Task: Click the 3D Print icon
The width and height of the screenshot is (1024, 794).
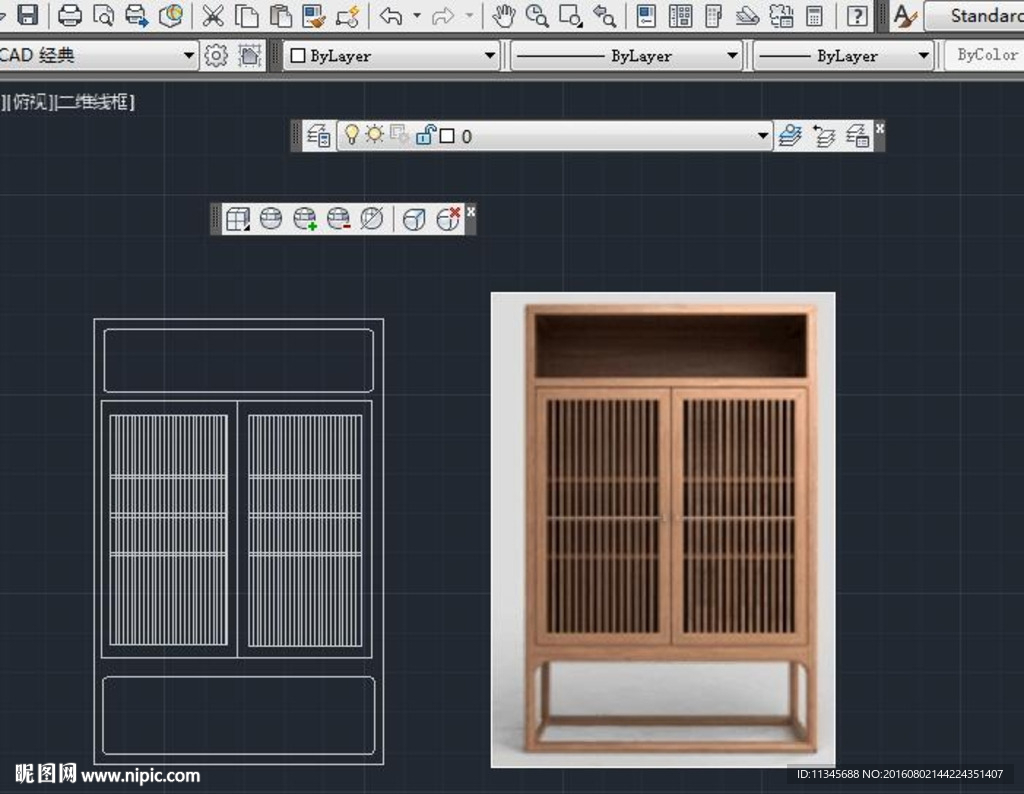Action: point(170,14)
